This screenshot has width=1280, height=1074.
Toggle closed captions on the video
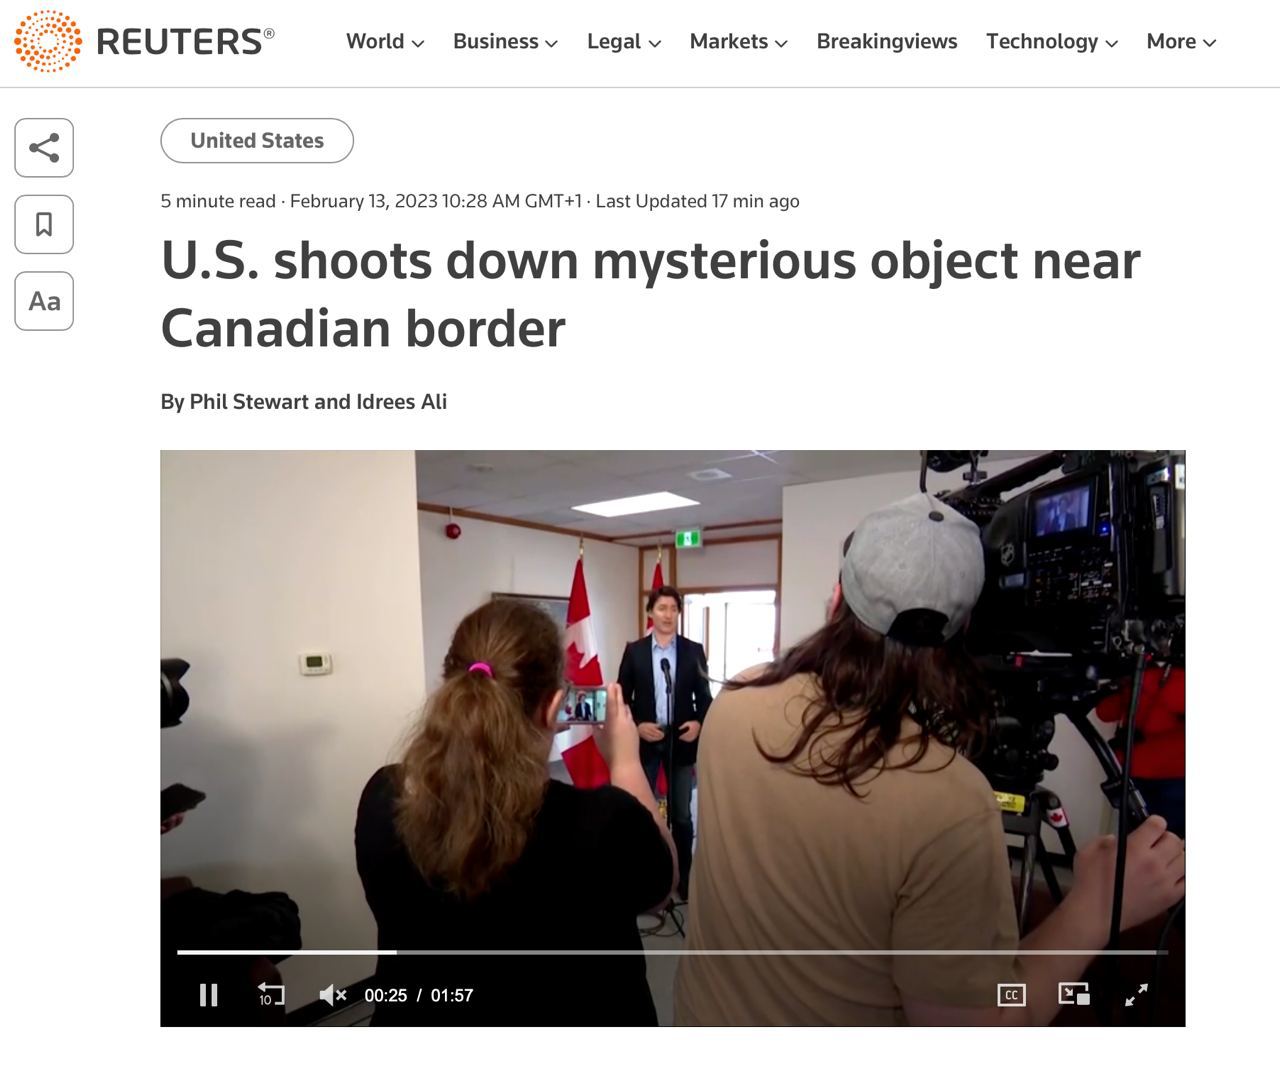pyautogui.click(x=1011, y=995)
